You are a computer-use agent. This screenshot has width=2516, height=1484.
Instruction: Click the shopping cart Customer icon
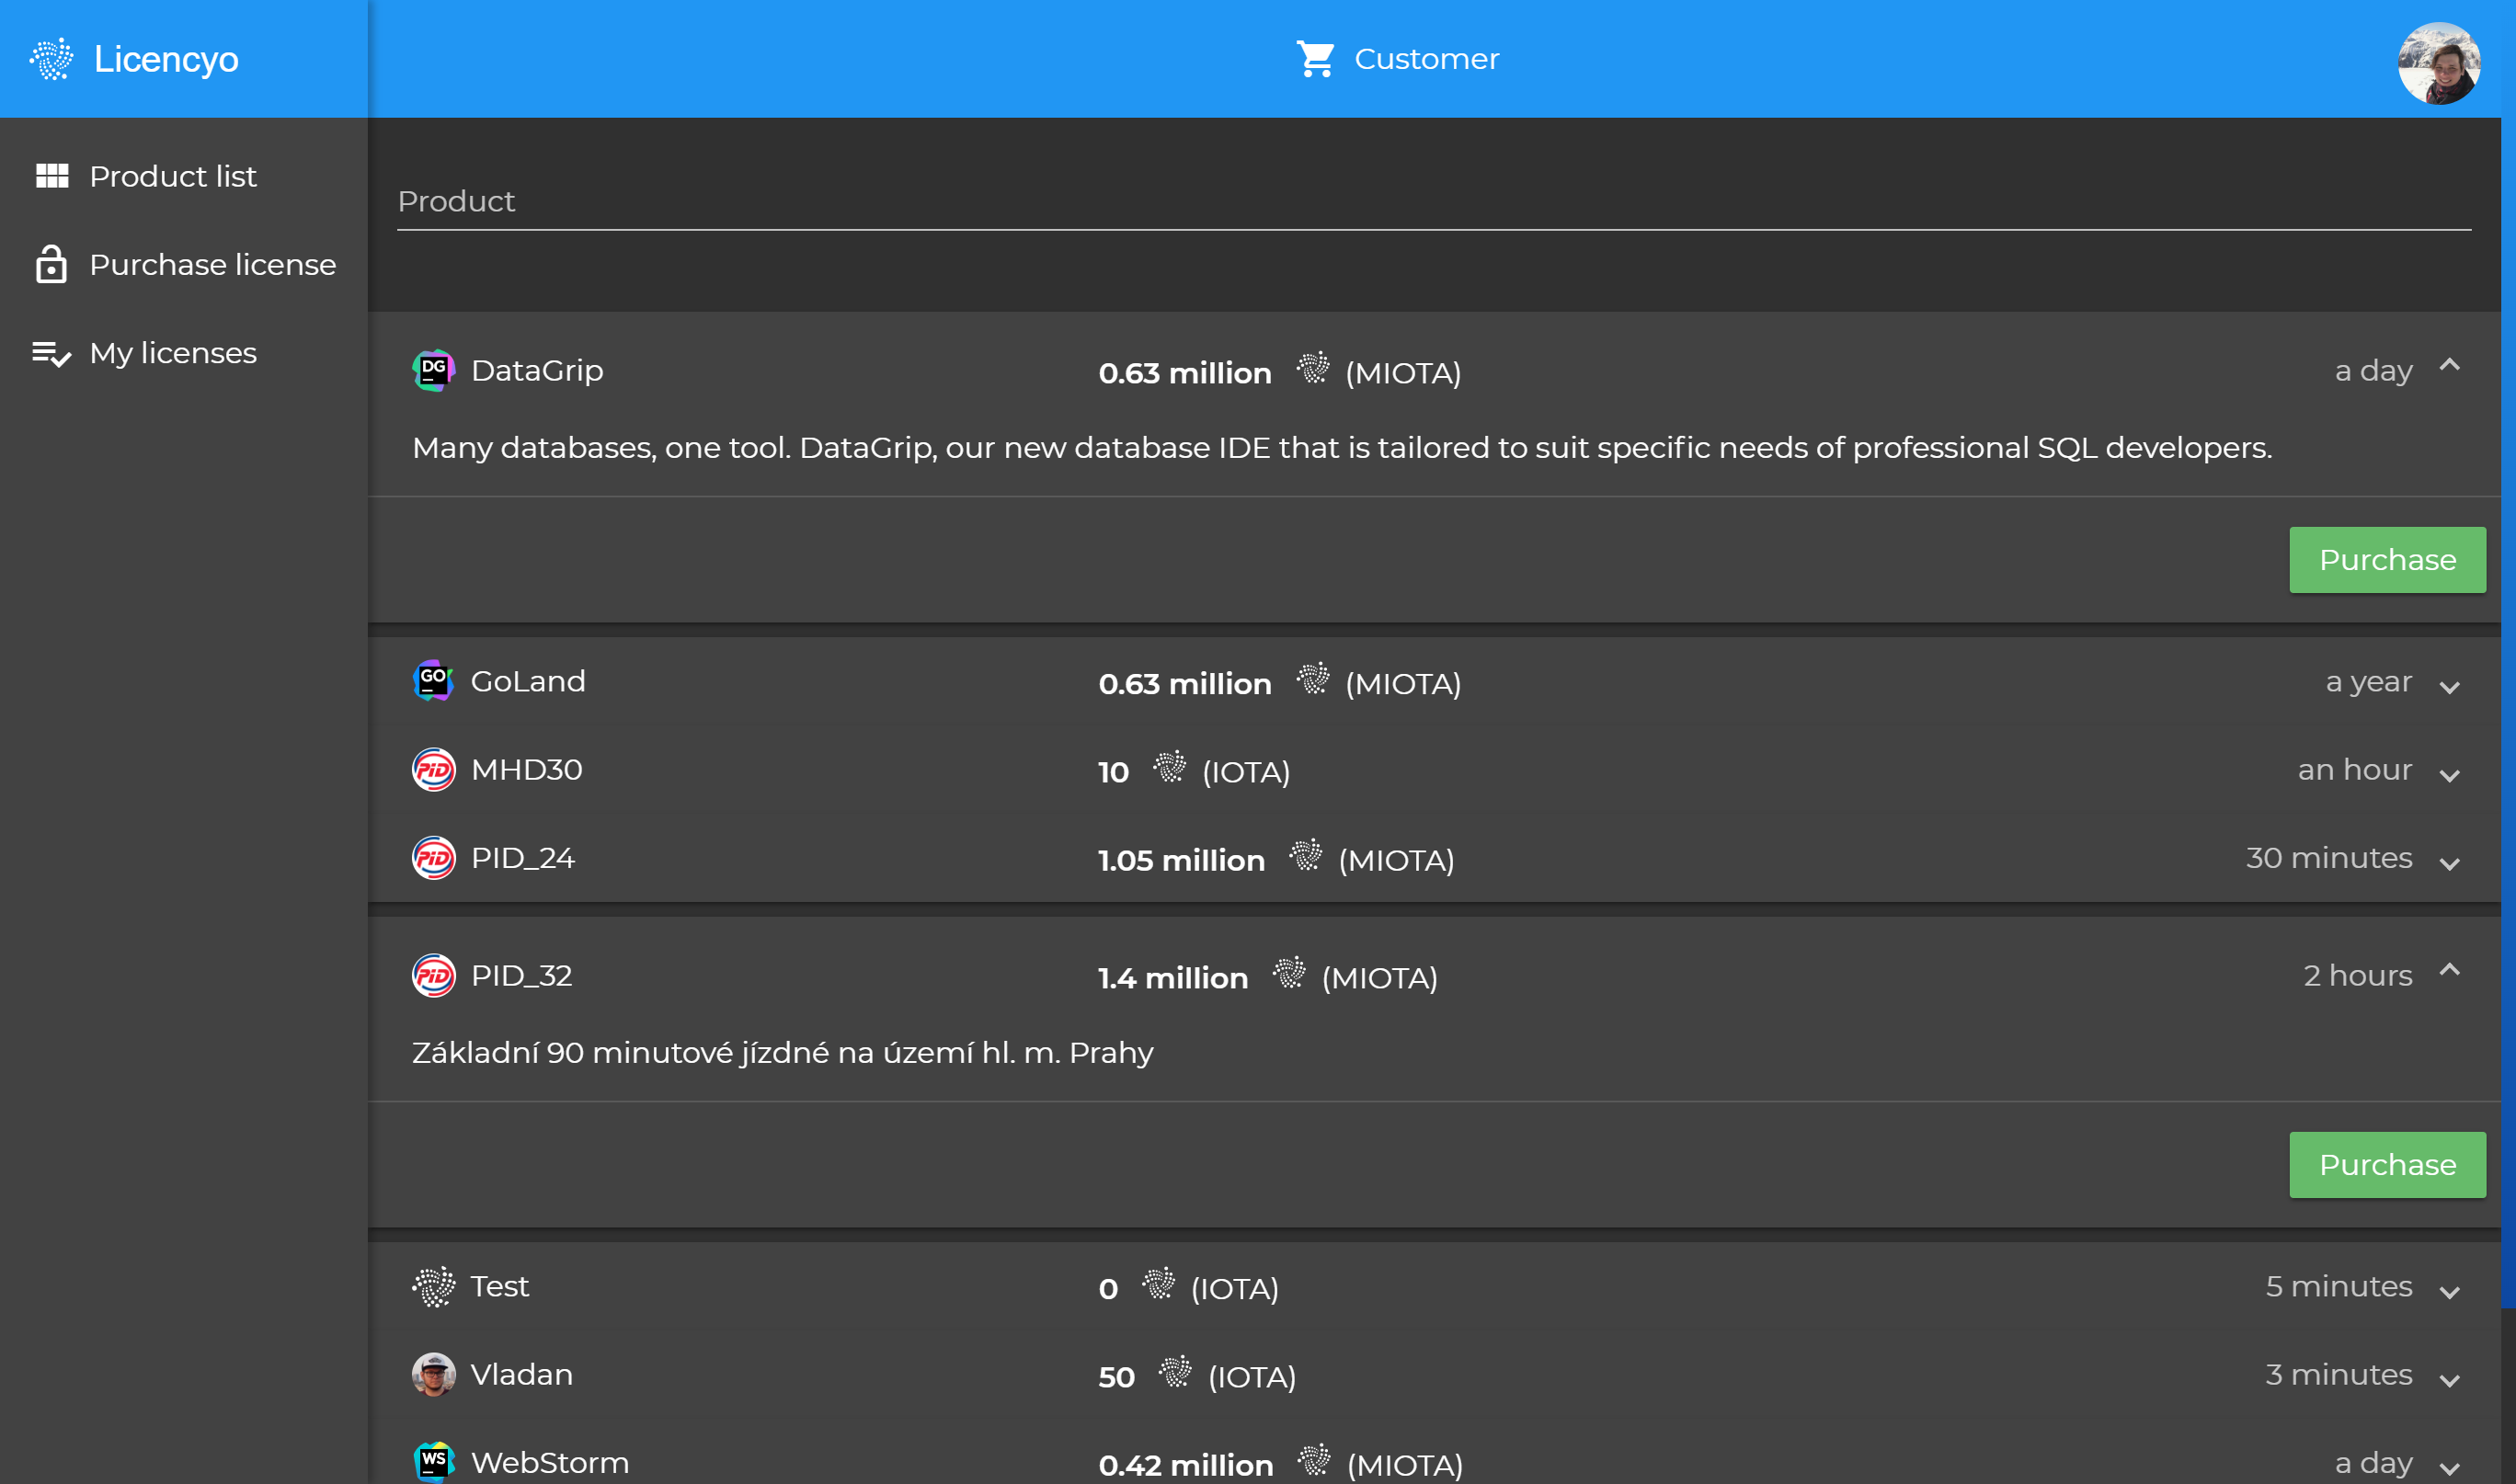(1315, 59)
